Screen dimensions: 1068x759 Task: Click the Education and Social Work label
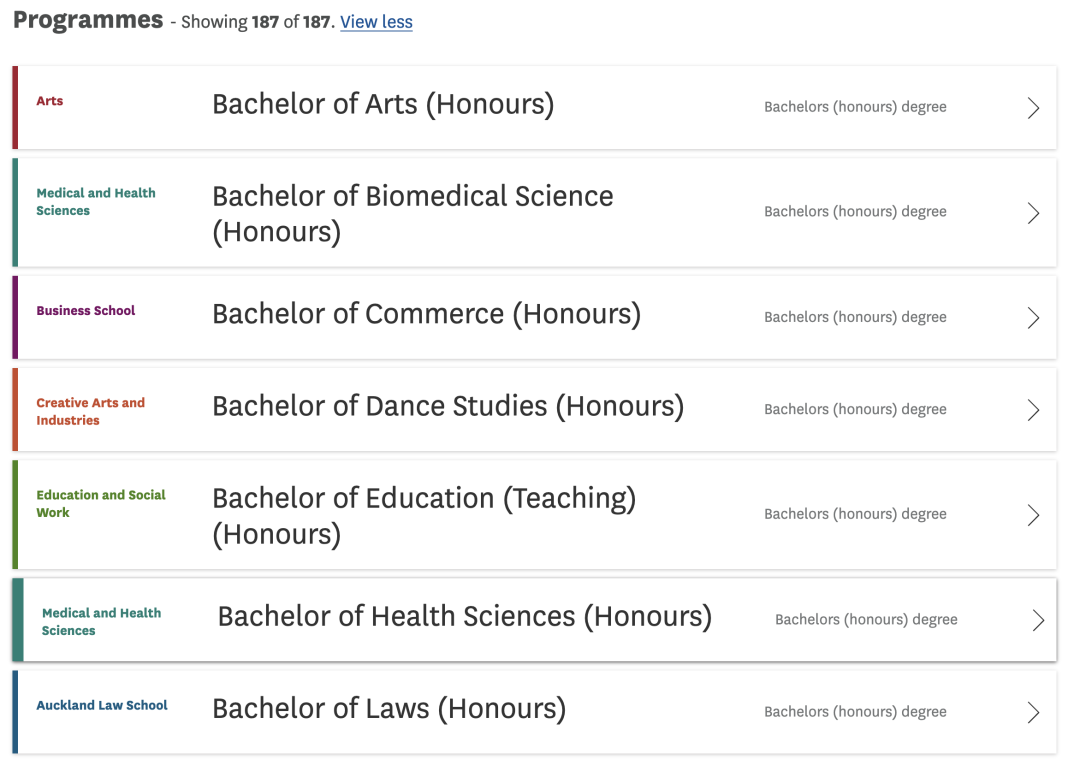point(101,504)
